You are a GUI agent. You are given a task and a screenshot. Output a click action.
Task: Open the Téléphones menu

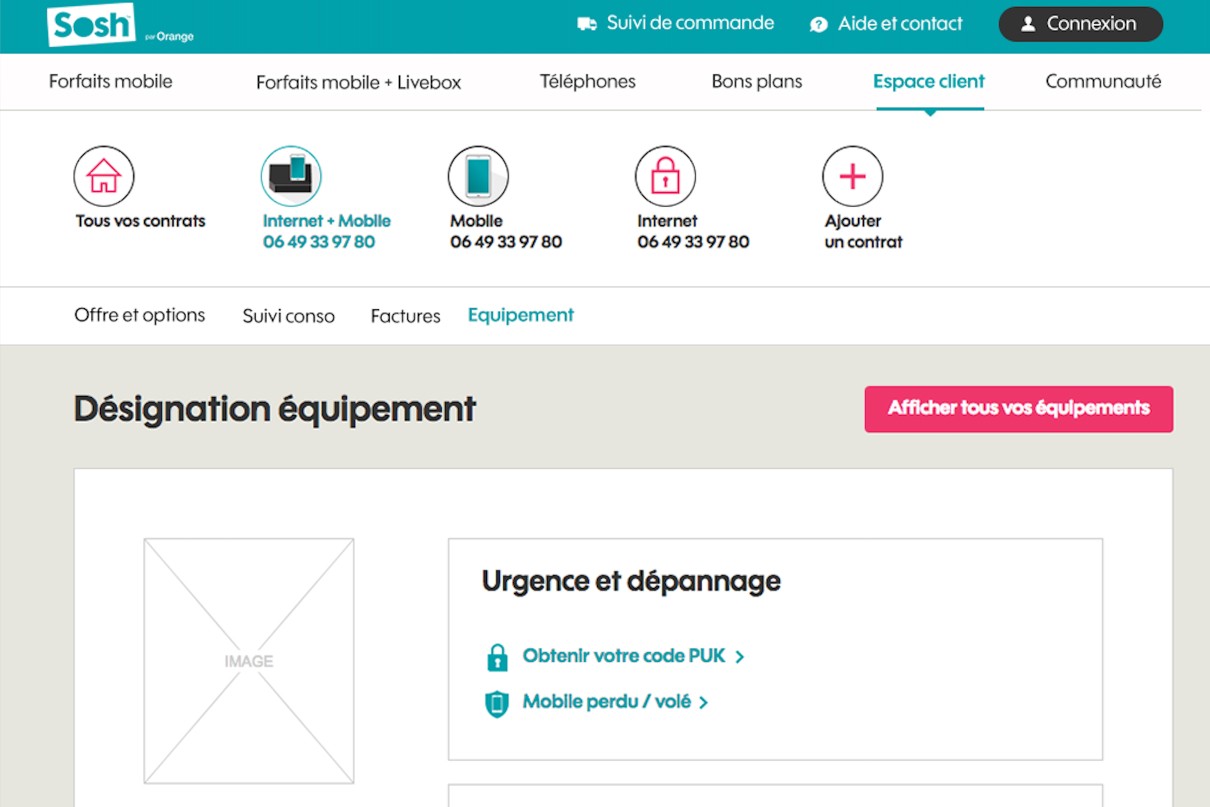point(588,81)
